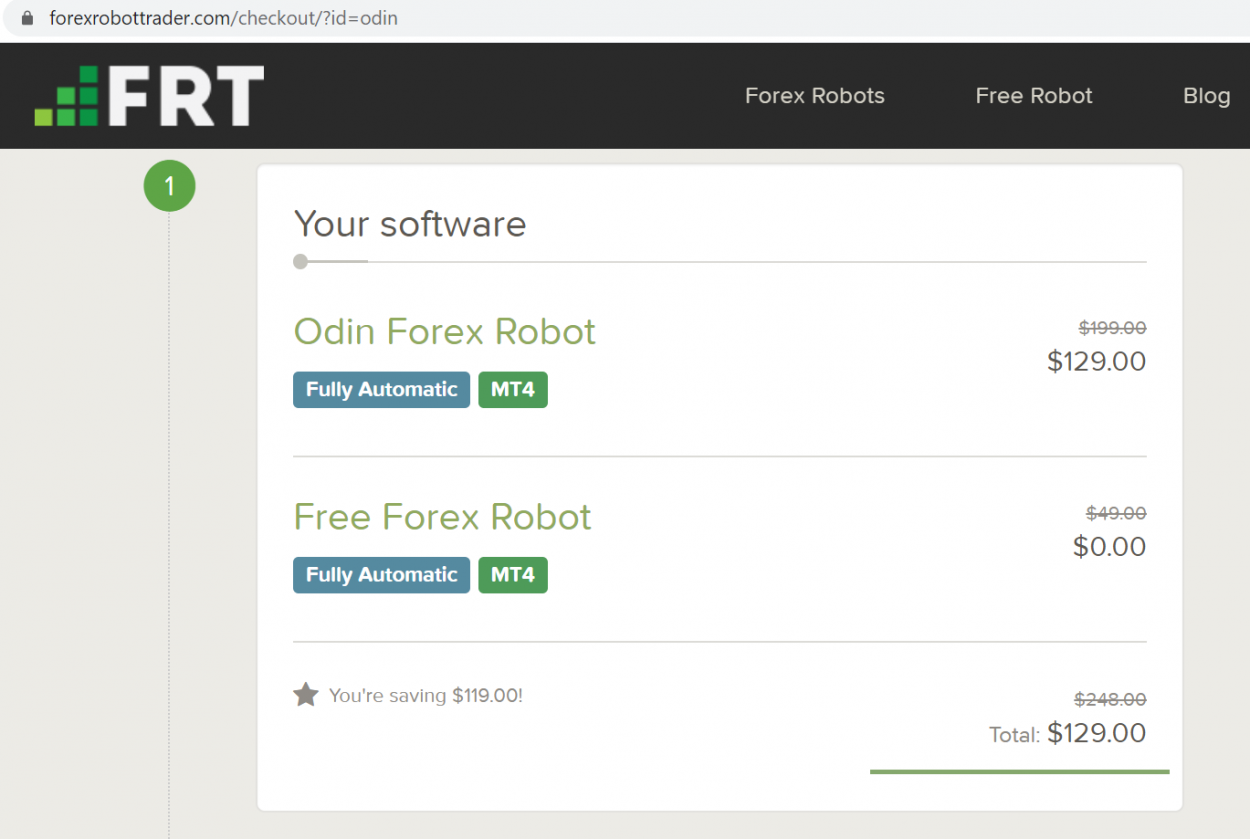Image resolution: width=1250 pixels, height=839 pixels.
Task: Click the MT4 badge under Odin Forex Robot
Action: point(513,390)
